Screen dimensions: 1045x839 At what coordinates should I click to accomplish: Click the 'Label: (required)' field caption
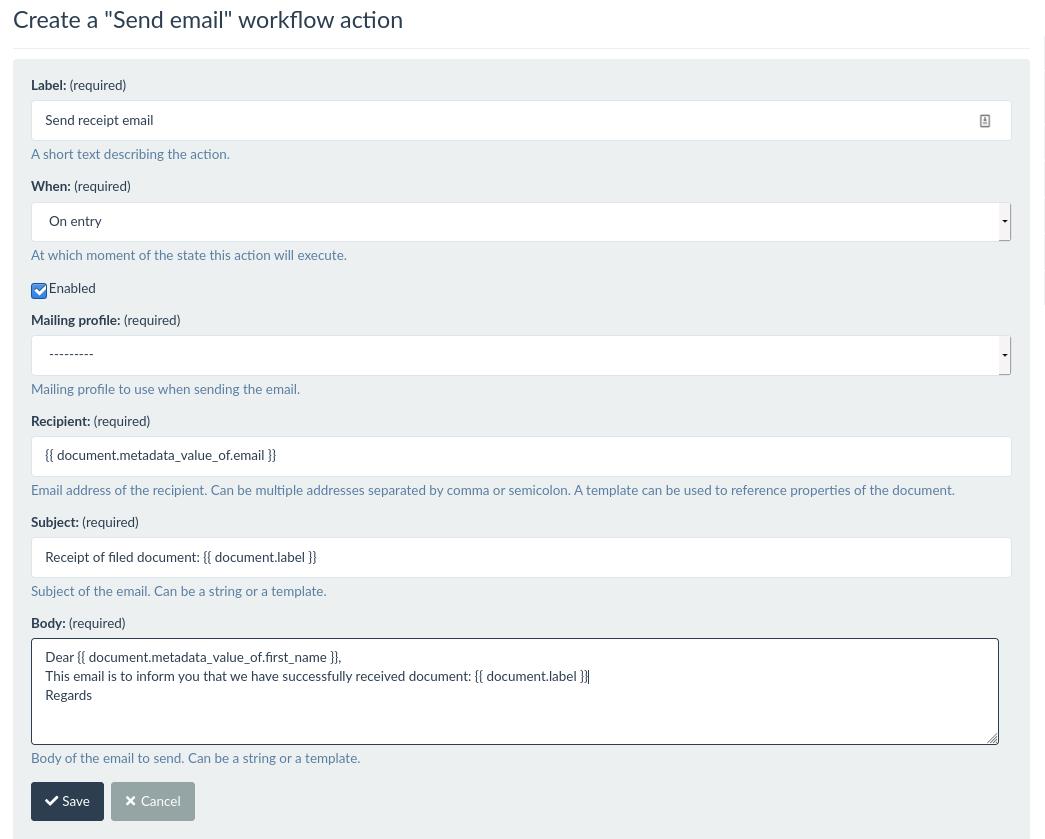pos(79,85)
